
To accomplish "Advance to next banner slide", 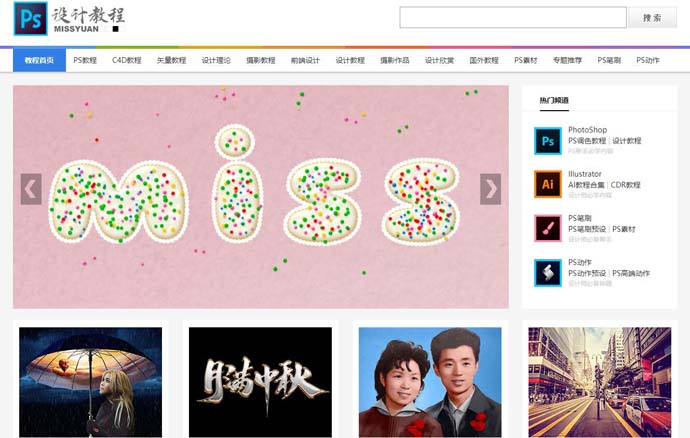I will (x=490, y=189).
